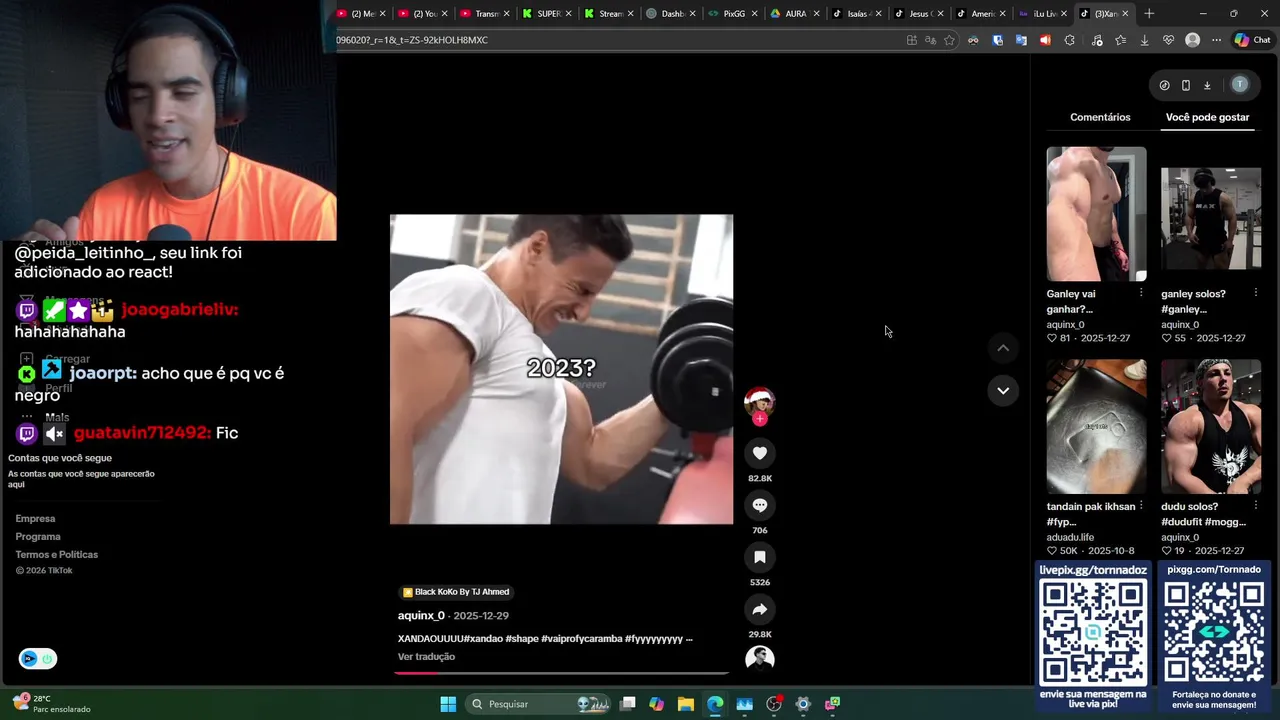The image size is (1280, 720).
Task: Save video with the bookmark icon
Action: pyautogui.click(x=760, y=557)
